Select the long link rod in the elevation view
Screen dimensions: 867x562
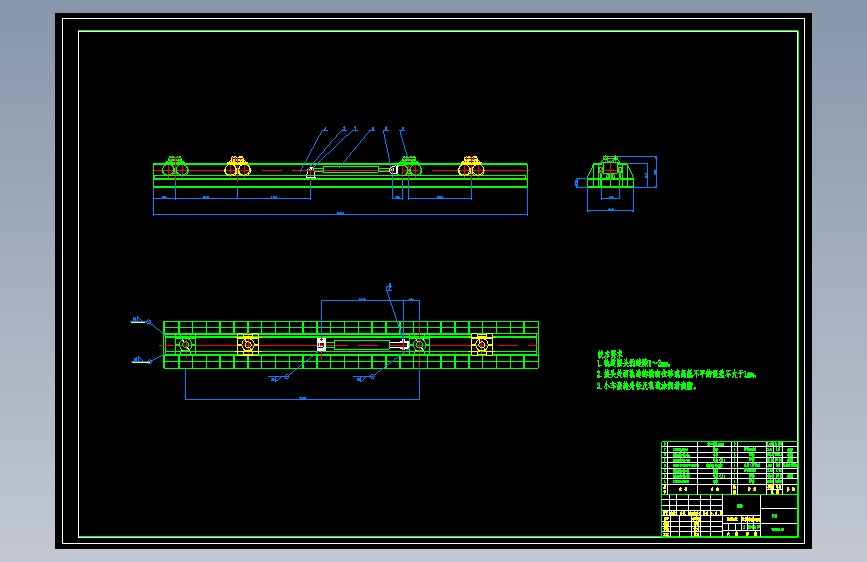click(x=351, y=169)
